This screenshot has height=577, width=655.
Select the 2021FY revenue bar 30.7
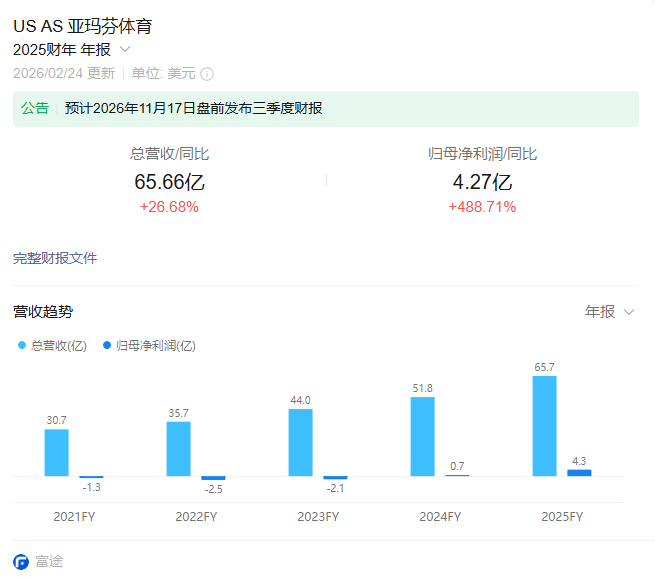pos(56,452)
